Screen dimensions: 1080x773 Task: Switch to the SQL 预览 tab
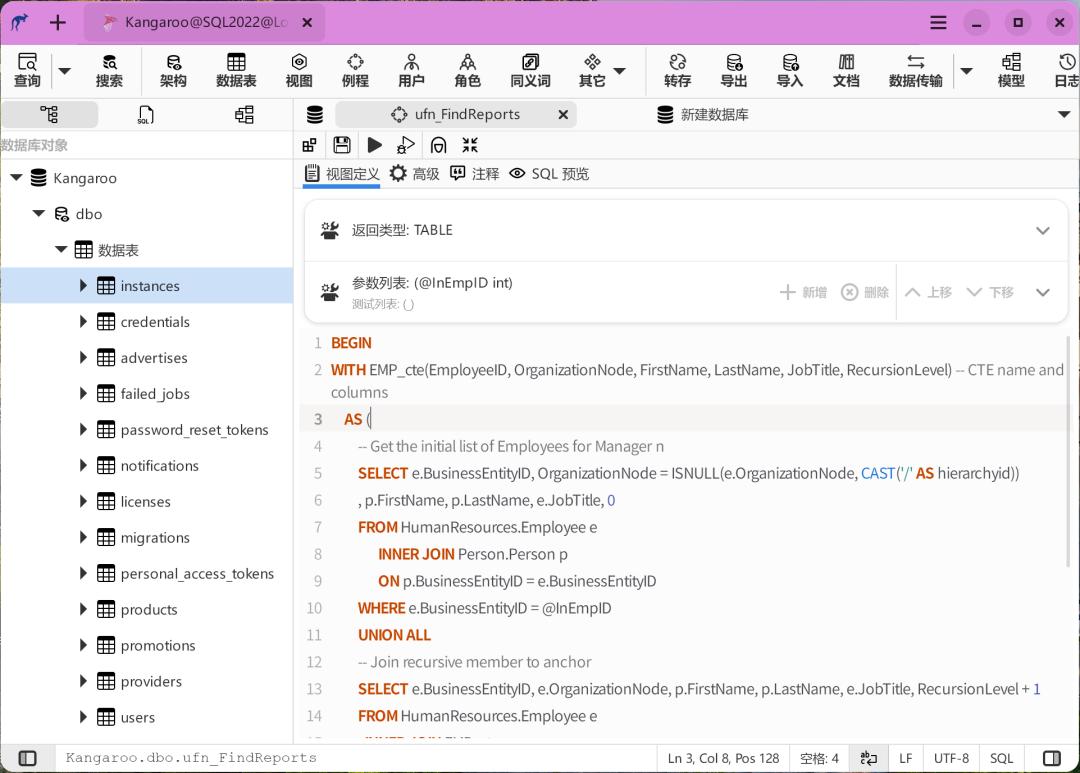click(x=549, y=174)
